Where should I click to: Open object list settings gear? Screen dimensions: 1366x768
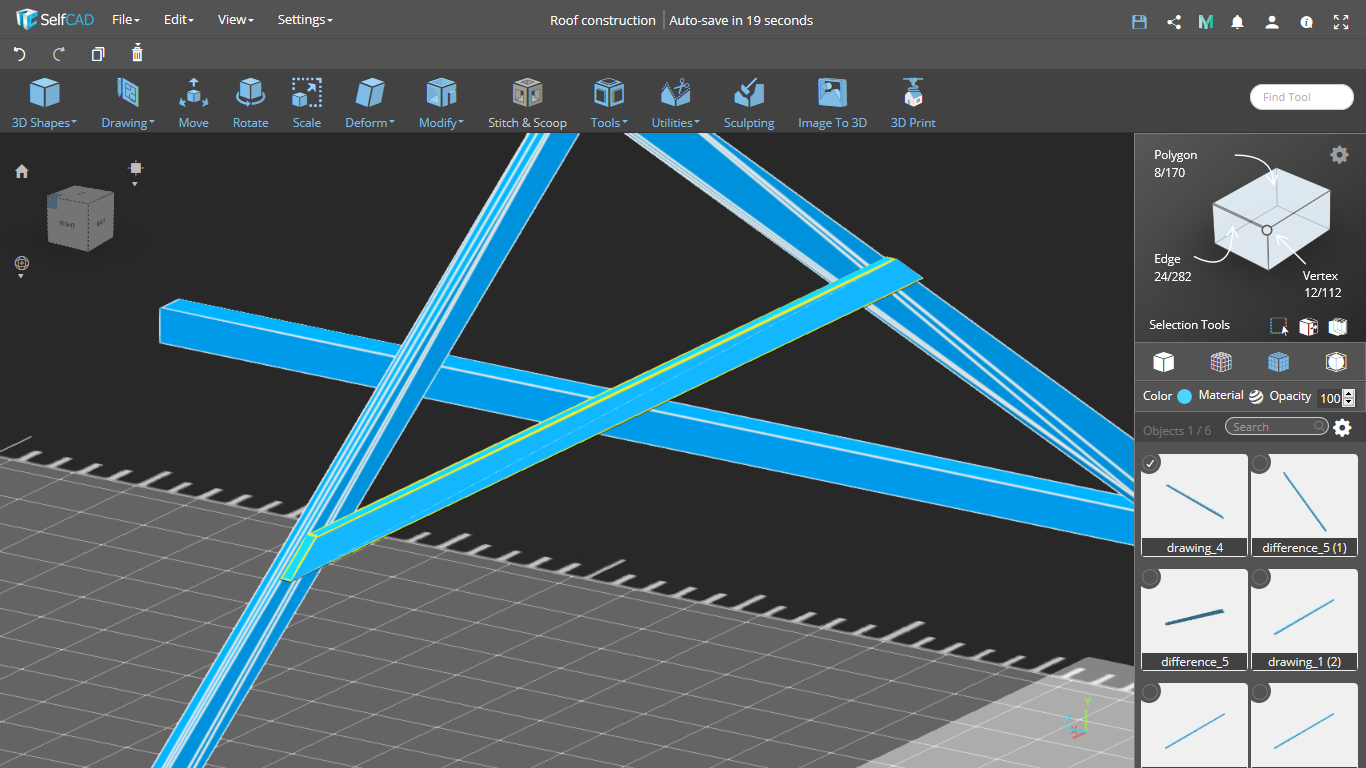click(1342, 428)
